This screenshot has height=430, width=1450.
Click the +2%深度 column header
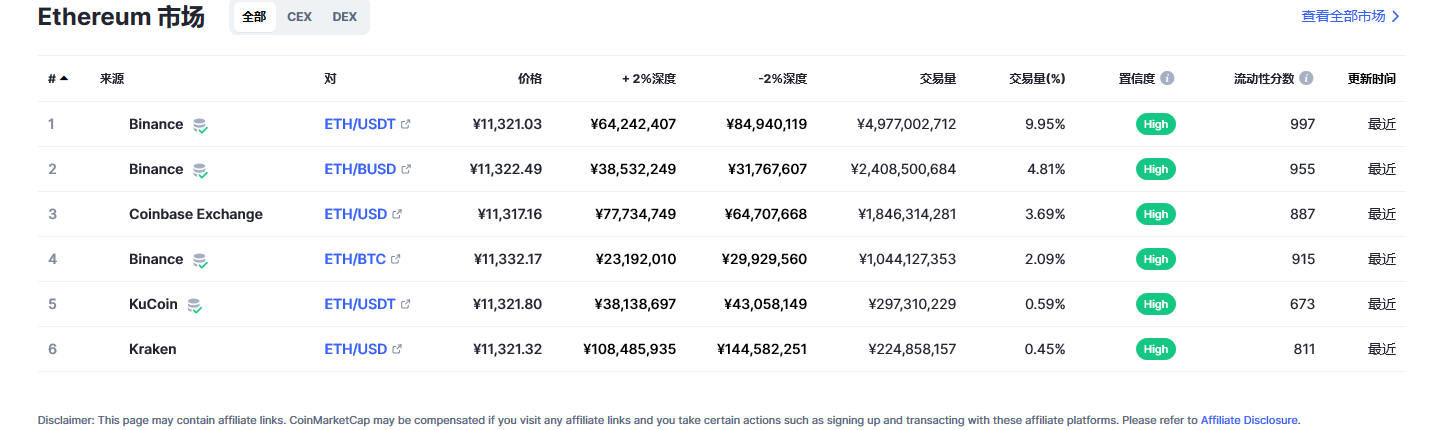[649, 78]
